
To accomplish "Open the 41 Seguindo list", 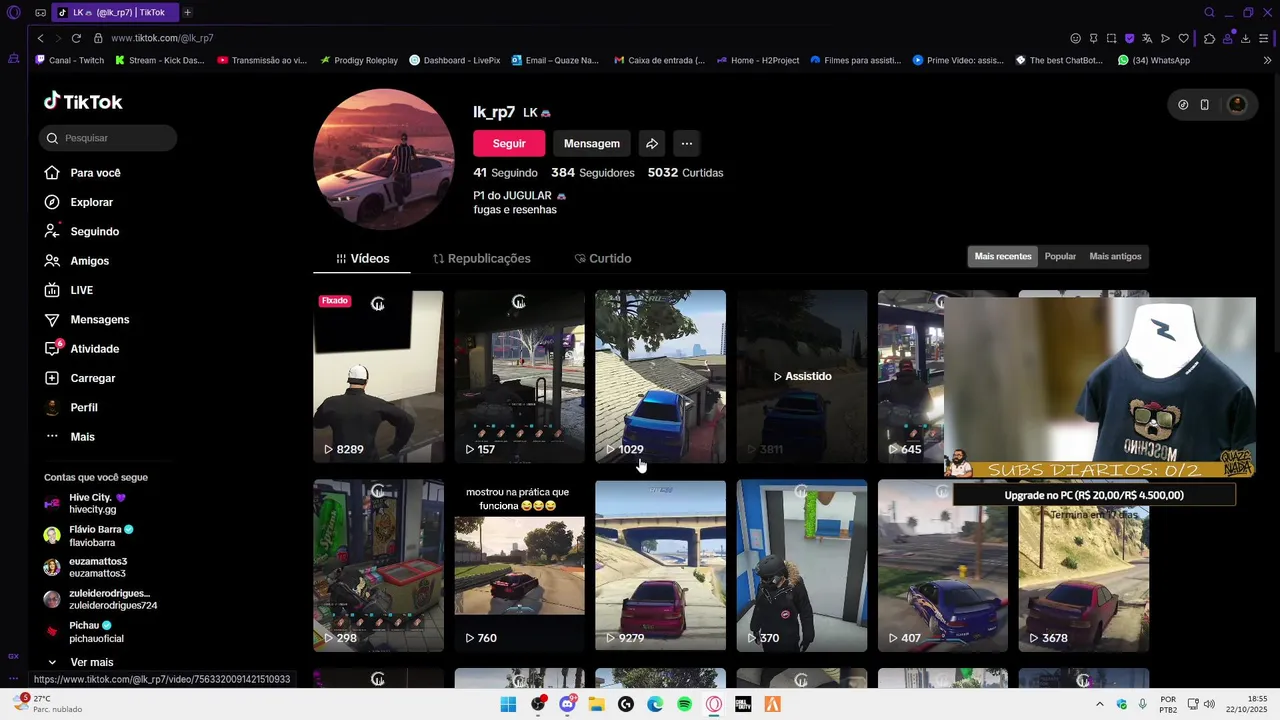I will [505, 173].
